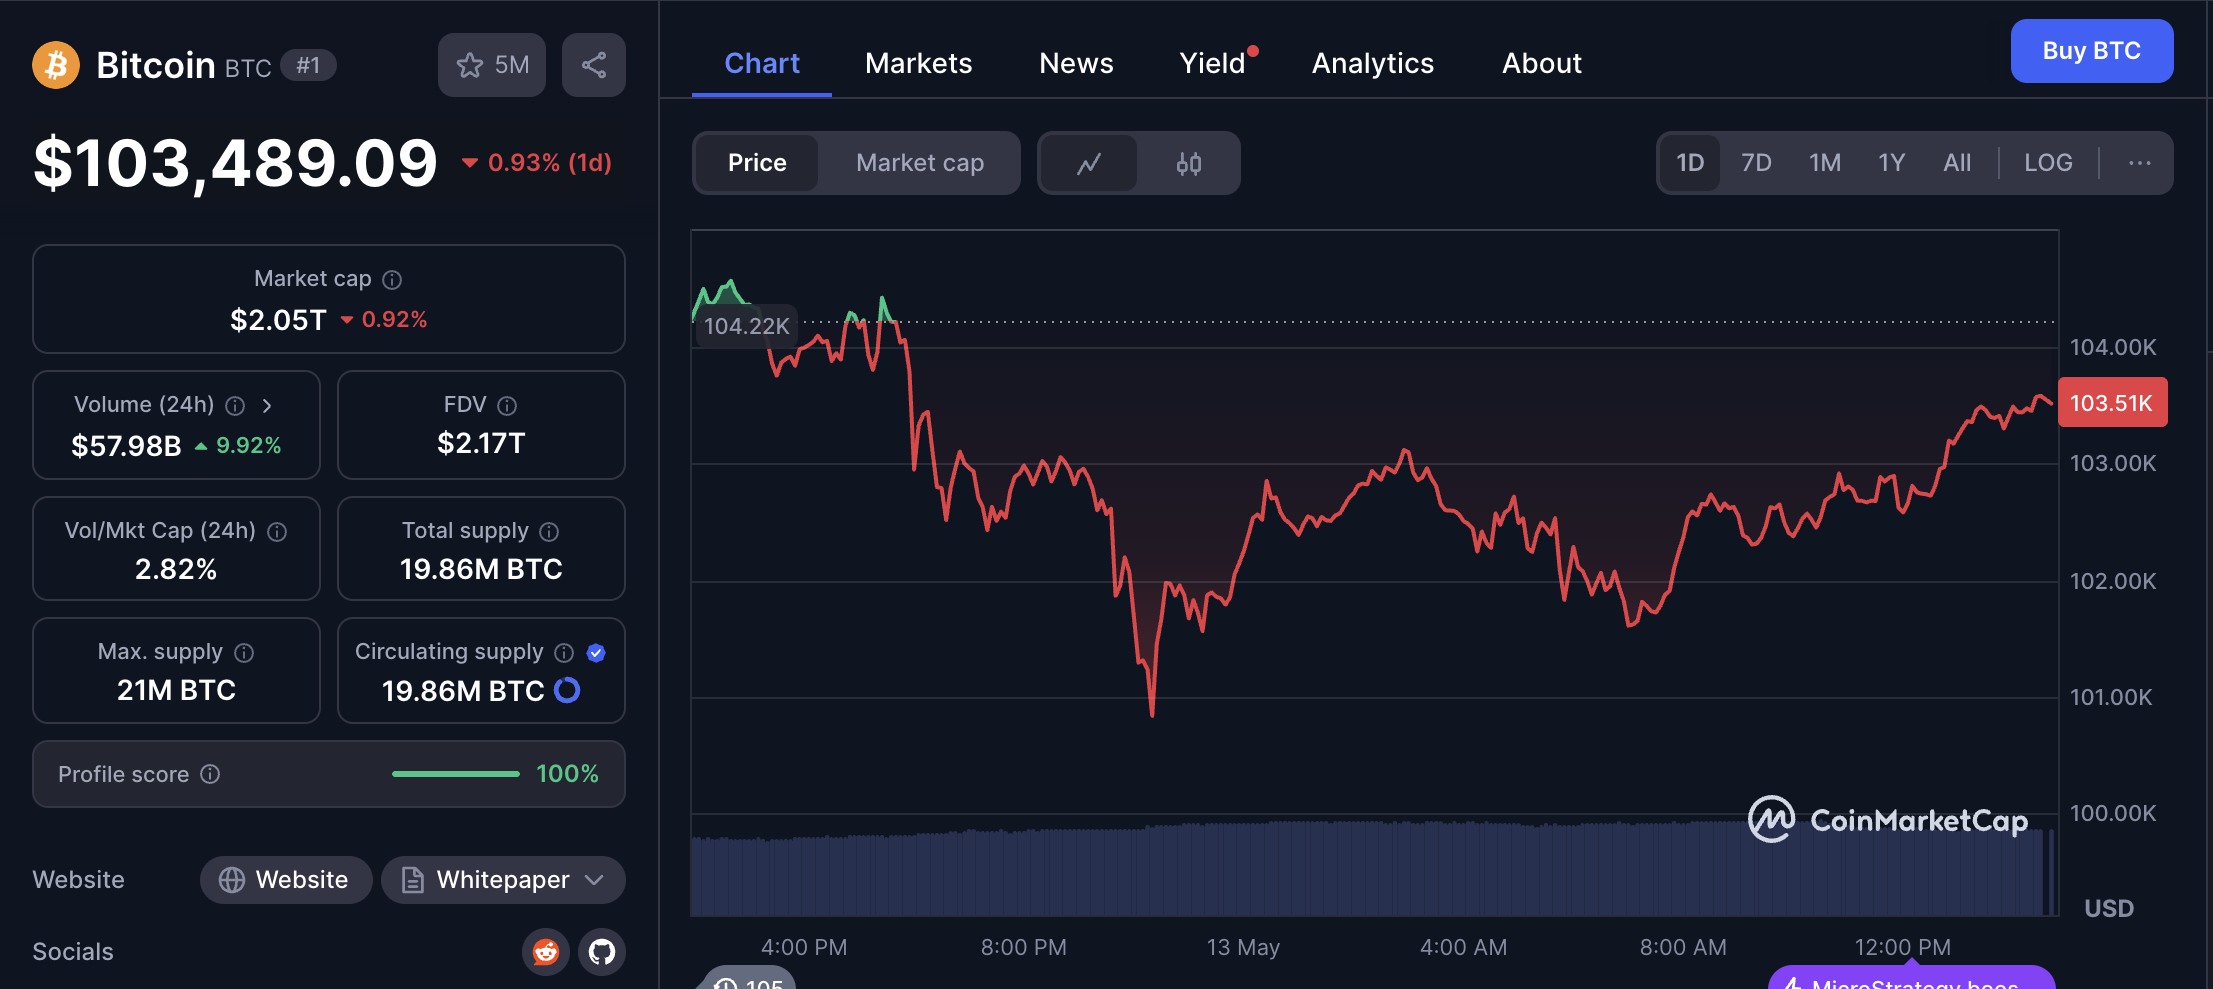This screenshot has height=989, width=2213.
Task: Click the 0.93% (1d) price change
Action: 536,163
